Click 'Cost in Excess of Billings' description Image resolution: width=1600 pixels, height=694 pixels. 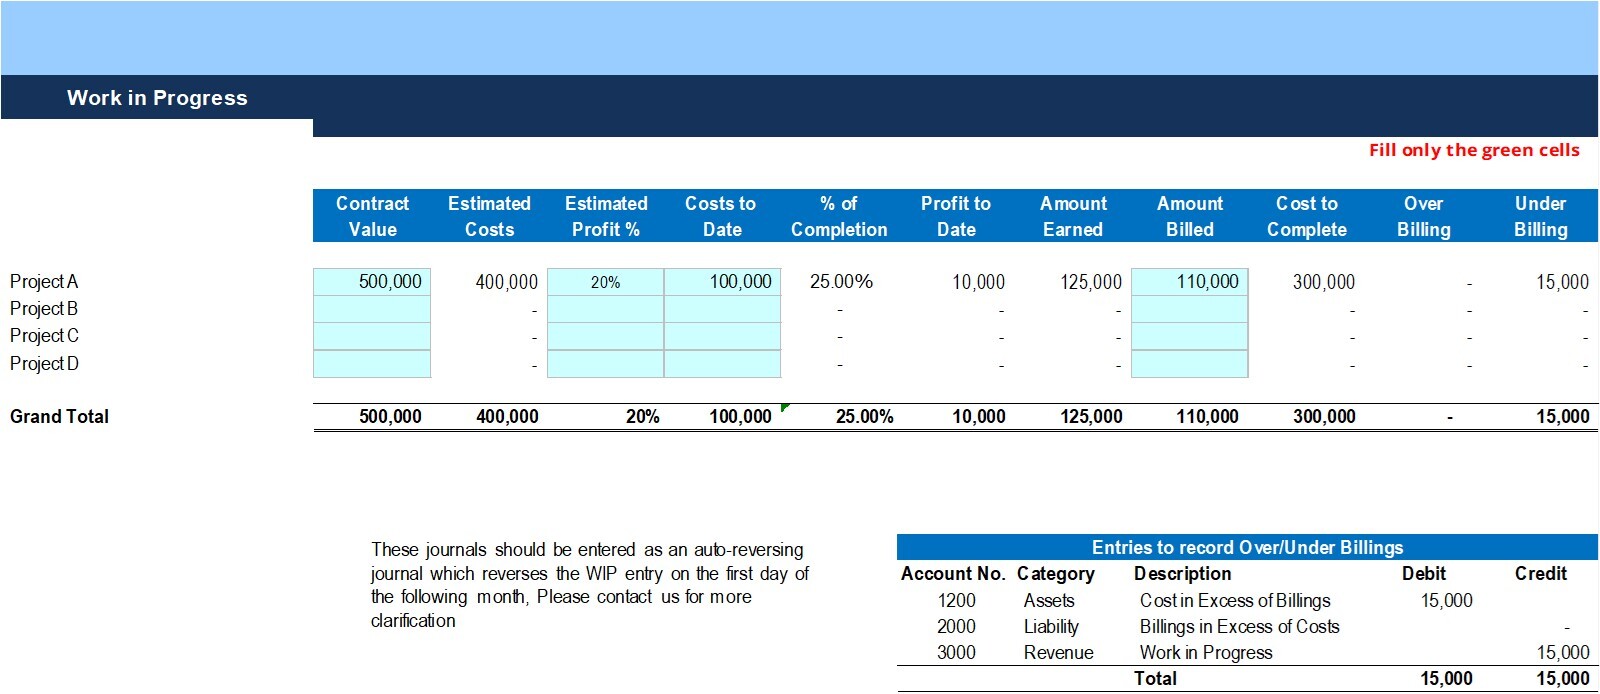click(x=1235, y=601)
